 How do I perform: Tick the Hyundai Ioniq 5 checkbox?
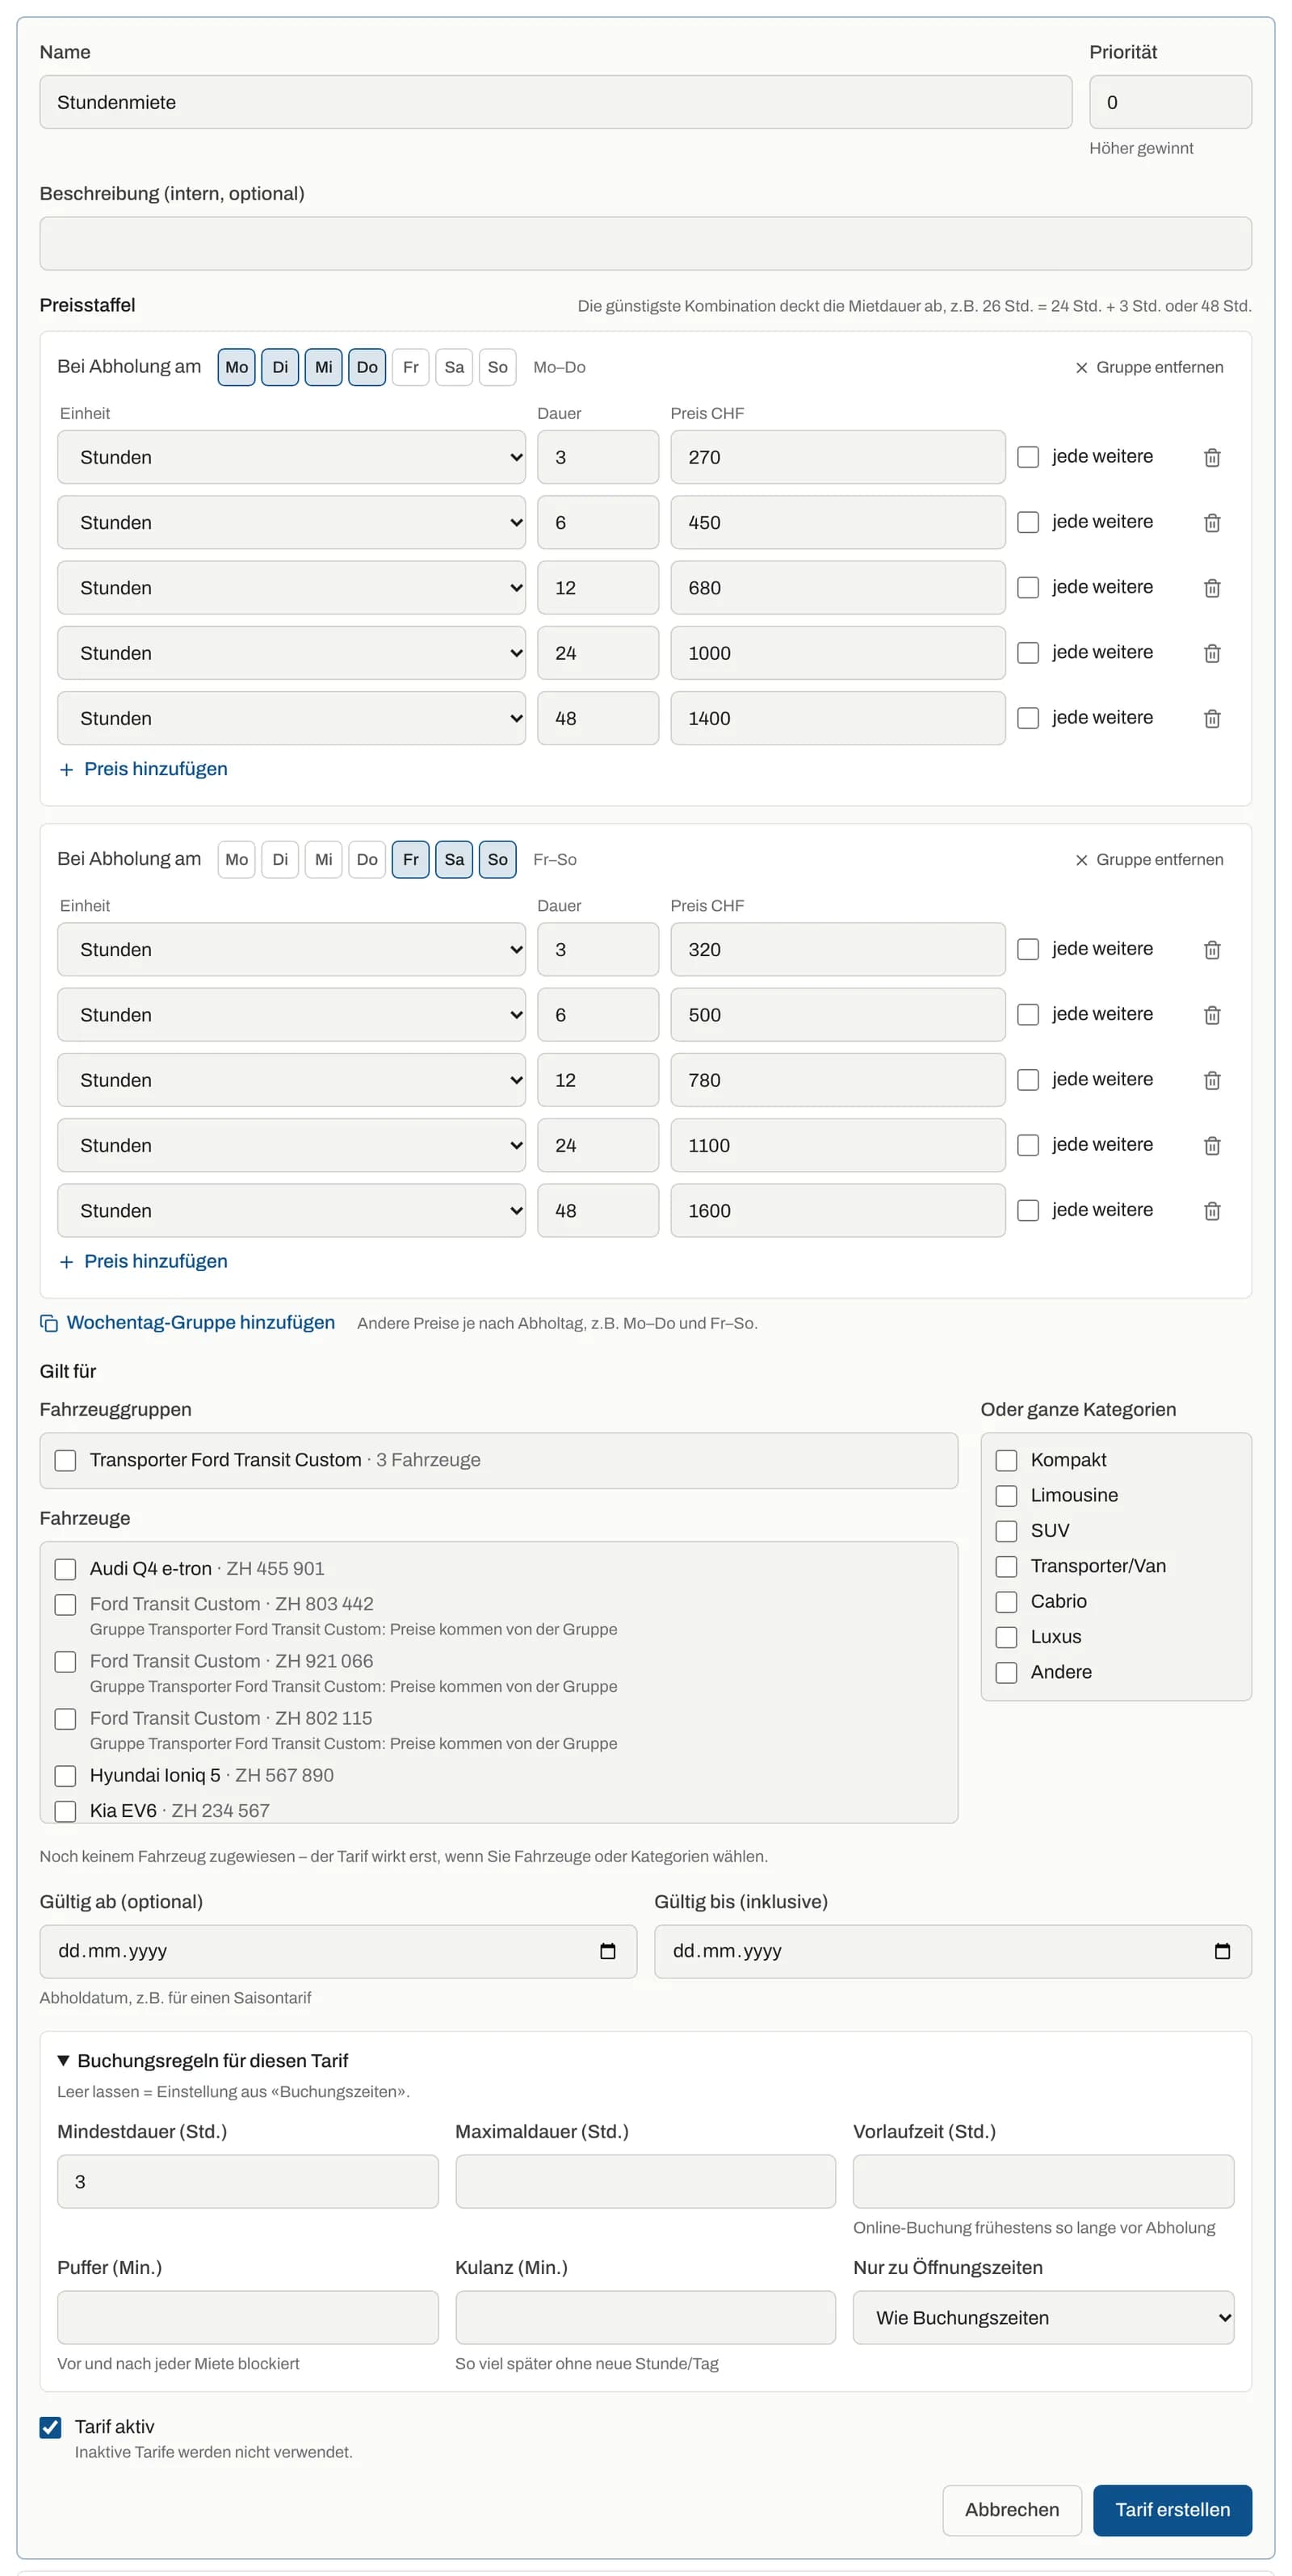pyautogui.click(x=65, y=1775)
